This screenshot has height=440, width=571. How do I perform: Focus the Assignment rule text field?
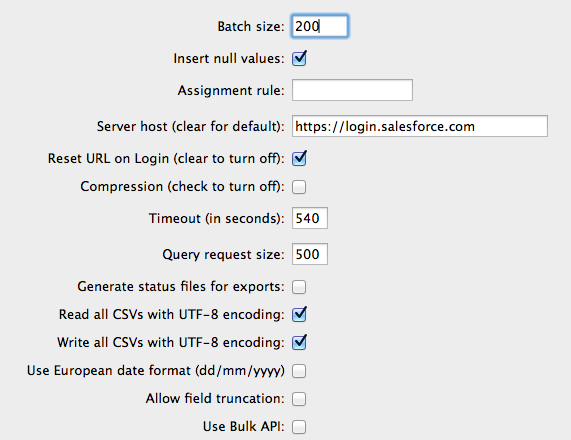352,90
